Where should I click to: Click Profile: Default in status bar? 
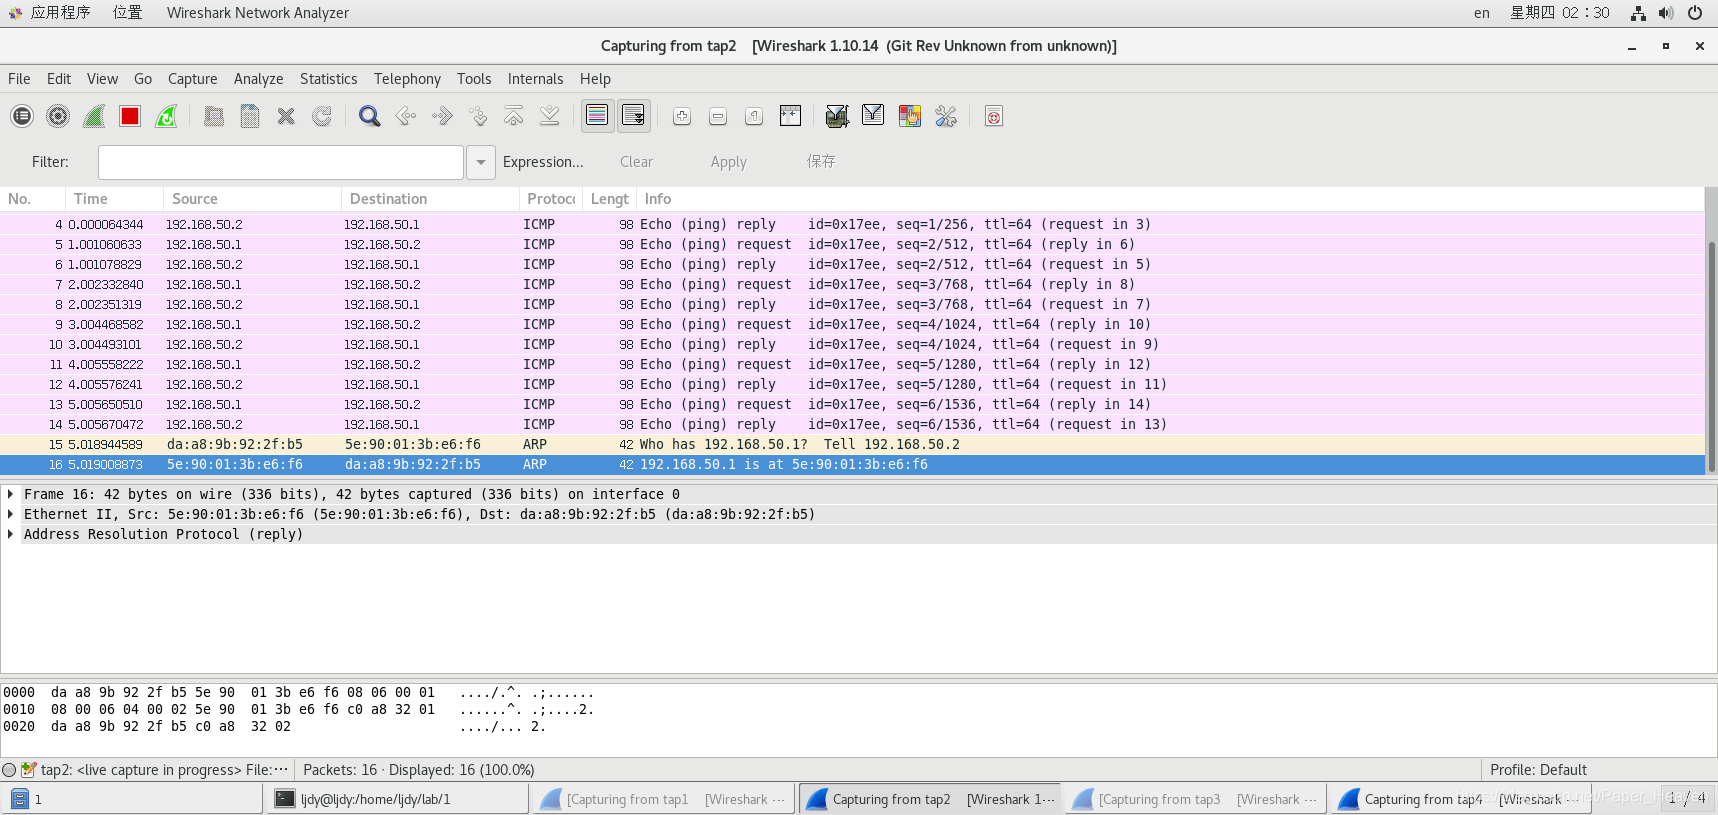pyautogui.click(x=1538, y=770)
